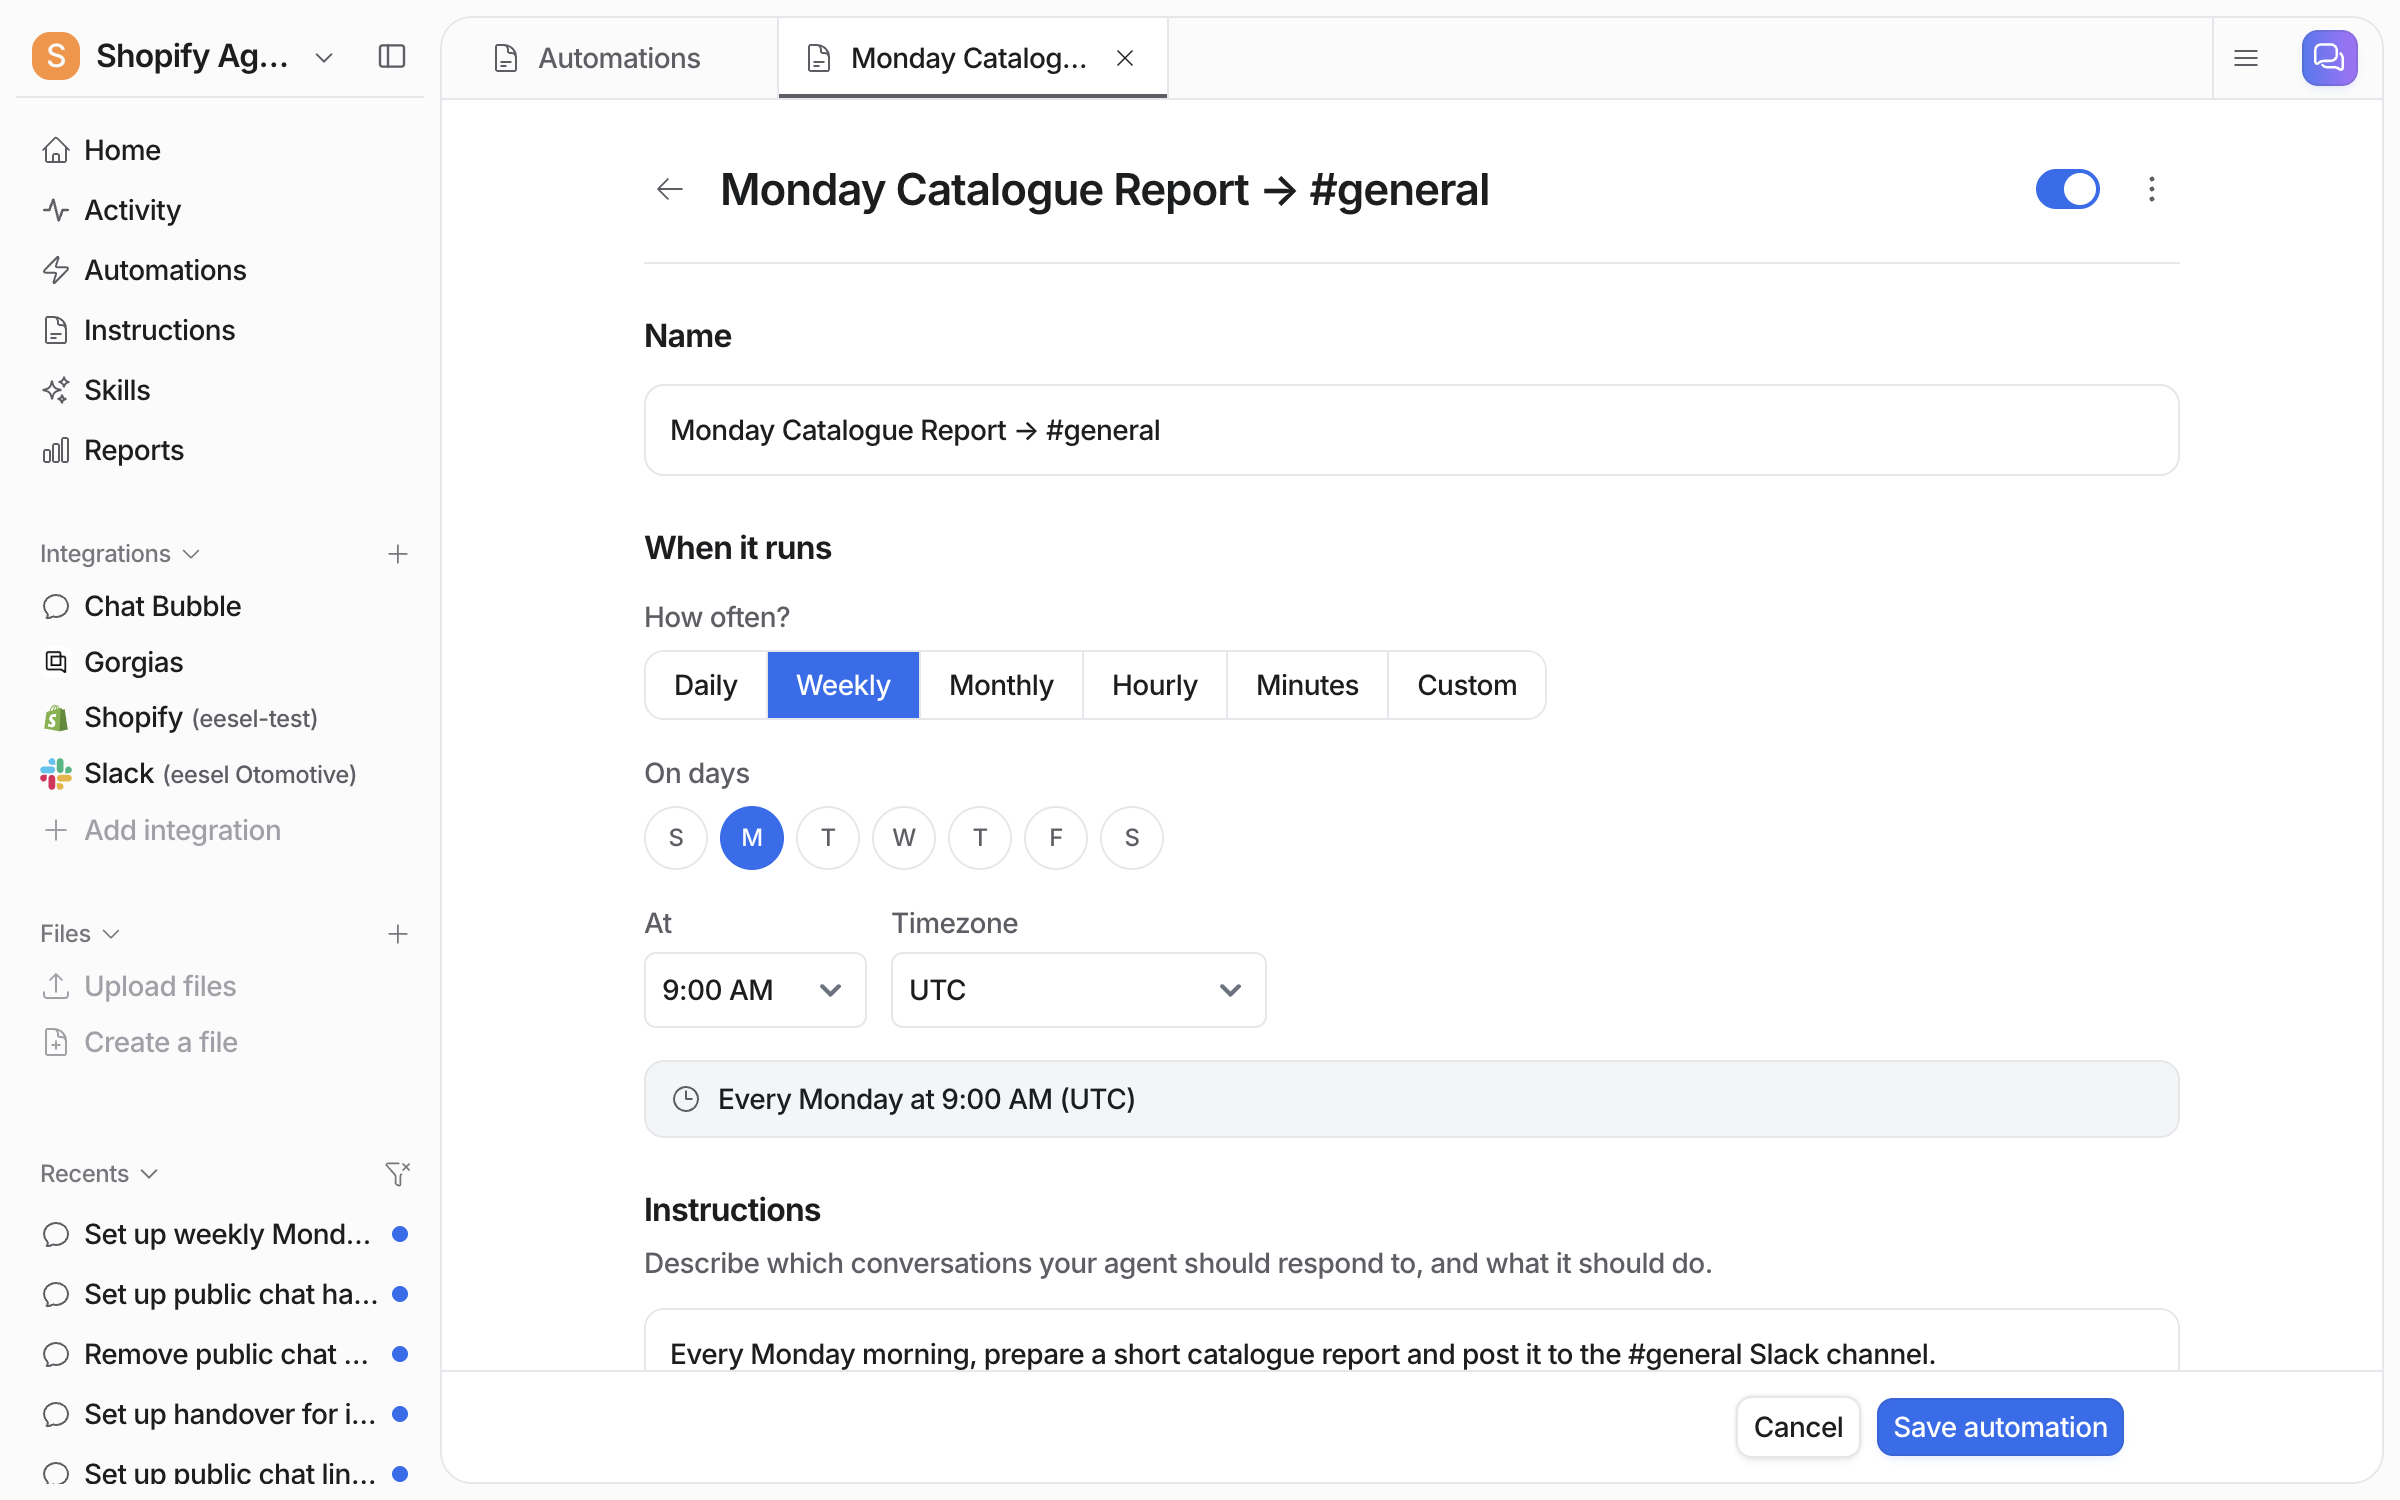Set frequency to Monthly

coord(1001,685)
